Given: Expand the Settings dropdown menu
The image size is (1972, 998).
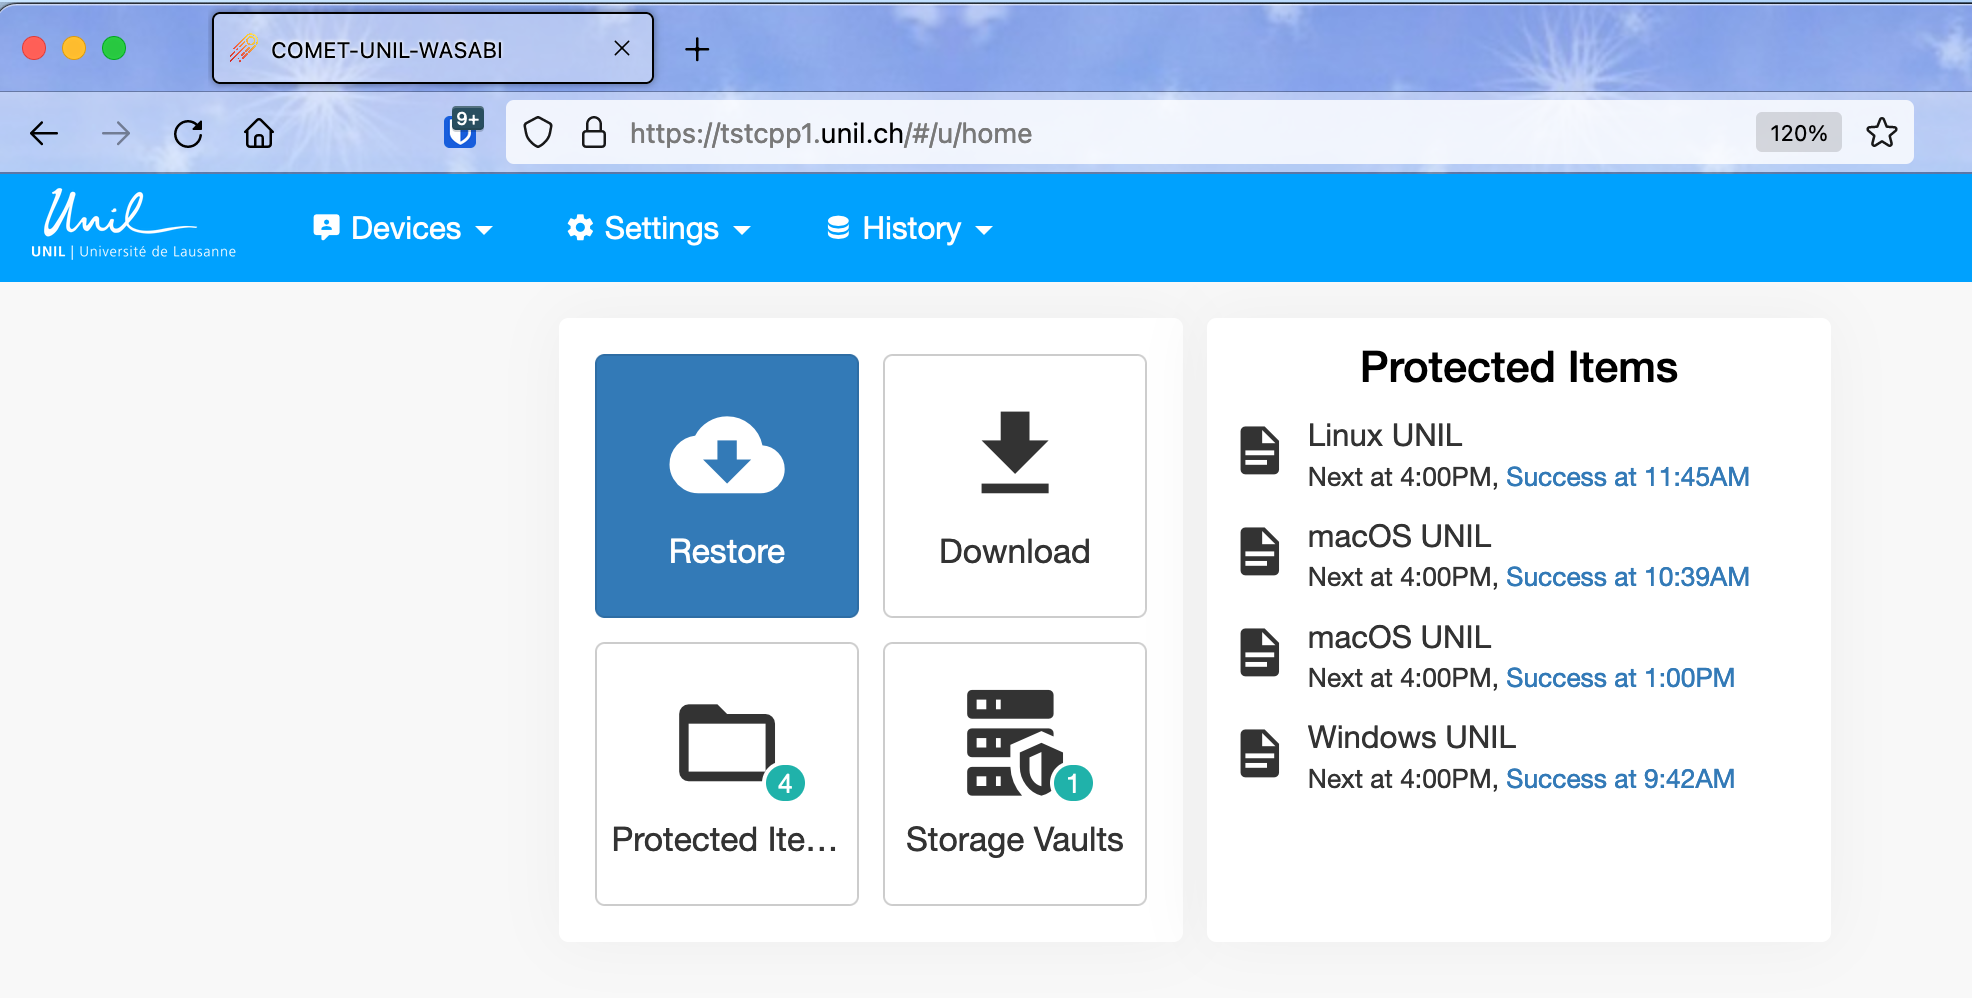Looking at the screenshot, I should click(659, 229).
